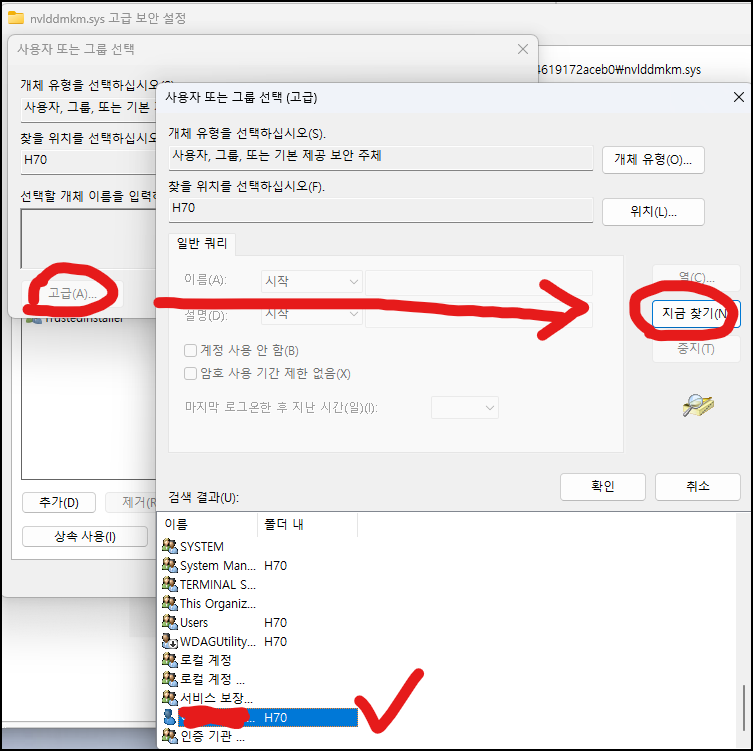Viewport: 753px width, 751px height.
Task: Select the TERMINAL S... group icon
Action: 170,584
